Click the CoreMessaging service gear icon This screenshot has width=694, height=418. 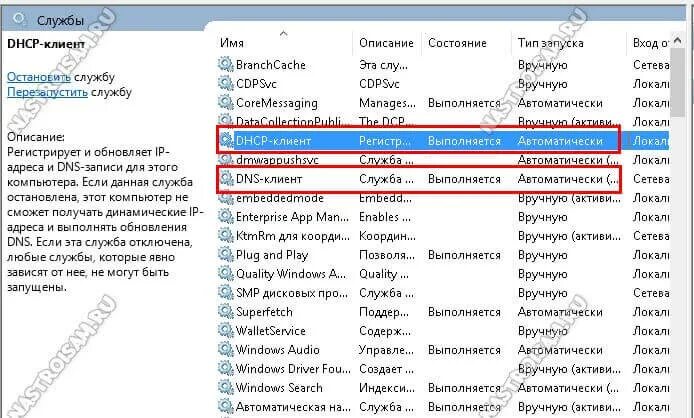[x=226, y=103]
